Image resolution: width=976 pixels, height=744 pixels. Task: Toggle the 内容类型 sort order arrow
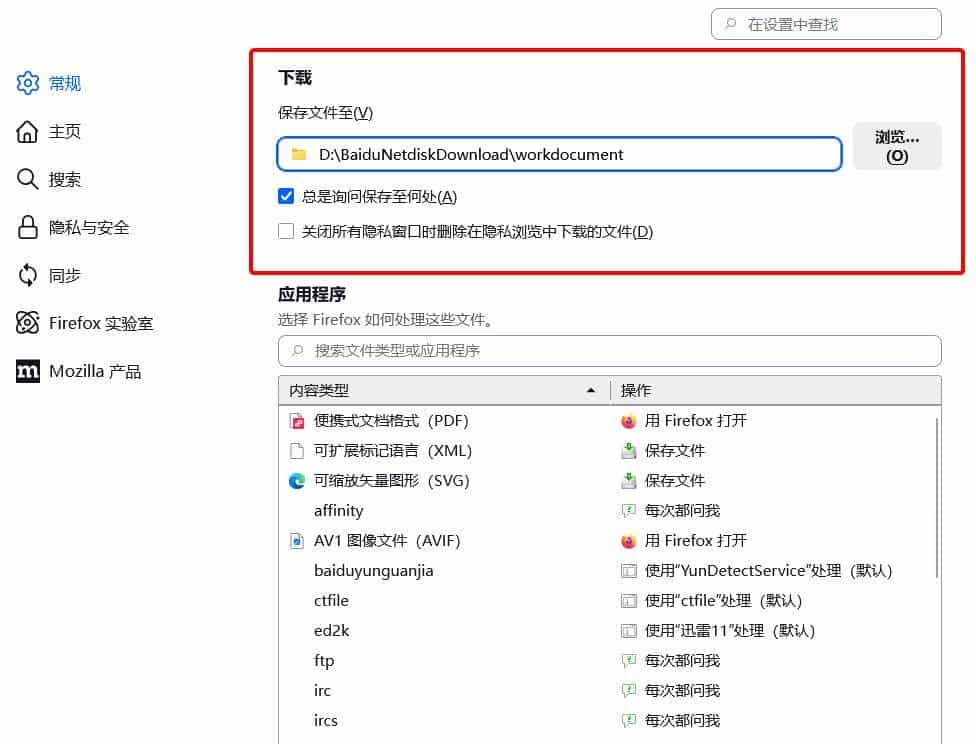click(x=590, y=390)
